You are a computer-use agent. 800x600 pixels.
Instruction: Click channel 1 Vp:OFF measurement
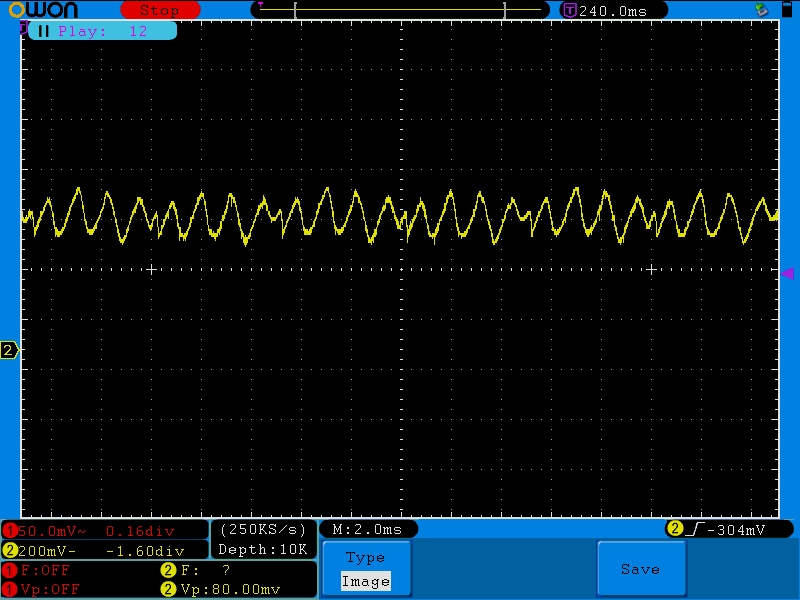(50, 589)
